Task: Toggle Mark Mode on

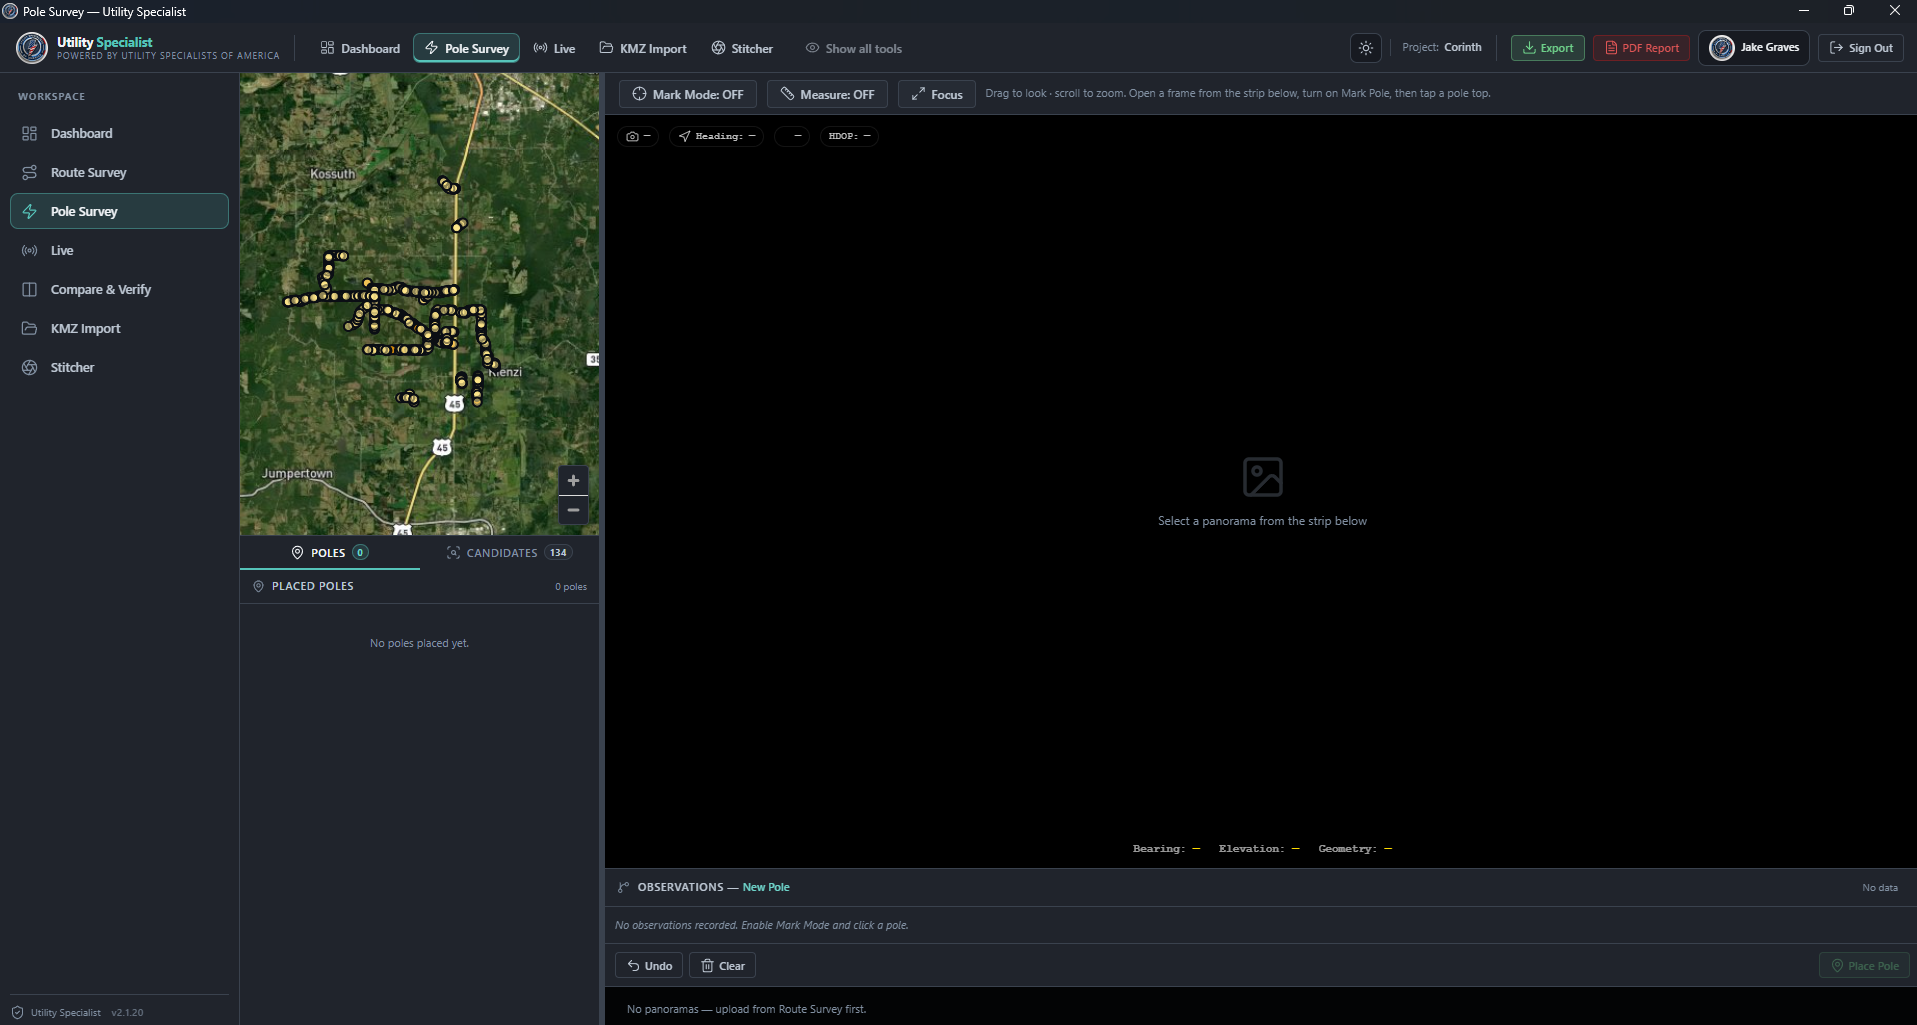Action: [688, 94]
